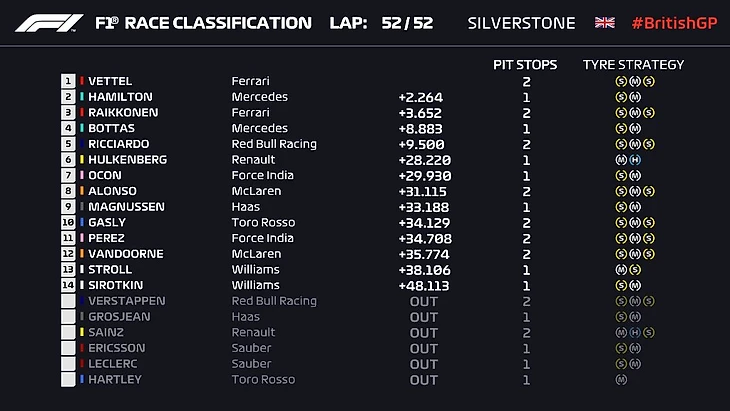Click the position 1 number box
Image resolution: width=730 pixels, height=411 pixels.
[x=68, y=81]
